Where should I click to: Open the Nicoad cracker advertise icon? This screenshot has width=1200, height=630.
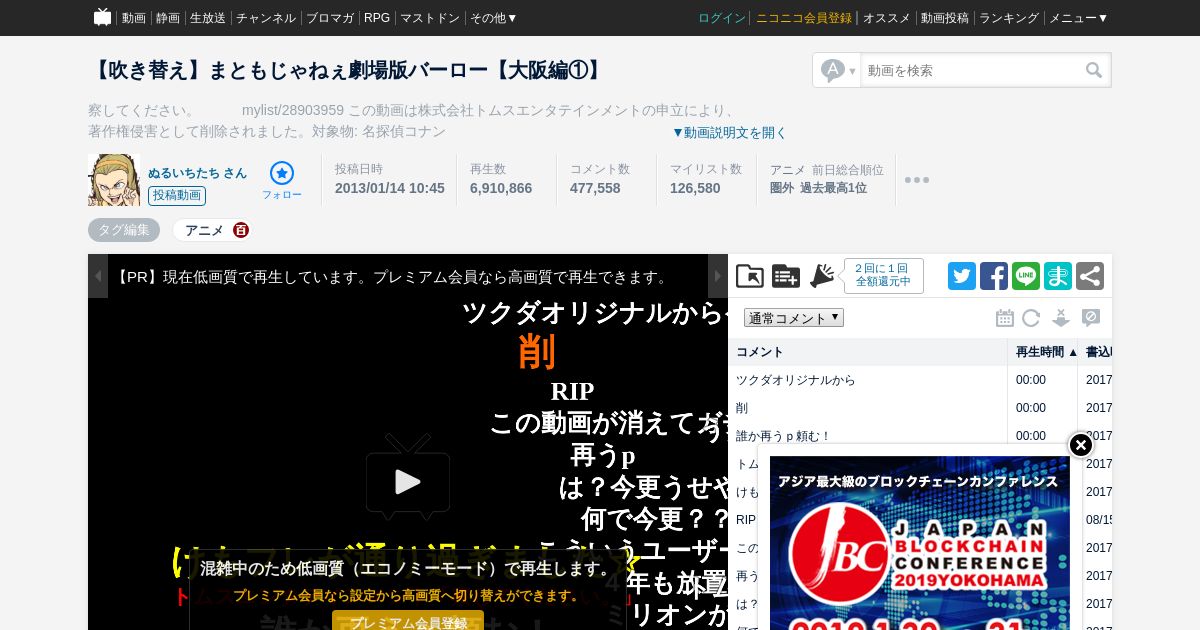pos(822,276)
